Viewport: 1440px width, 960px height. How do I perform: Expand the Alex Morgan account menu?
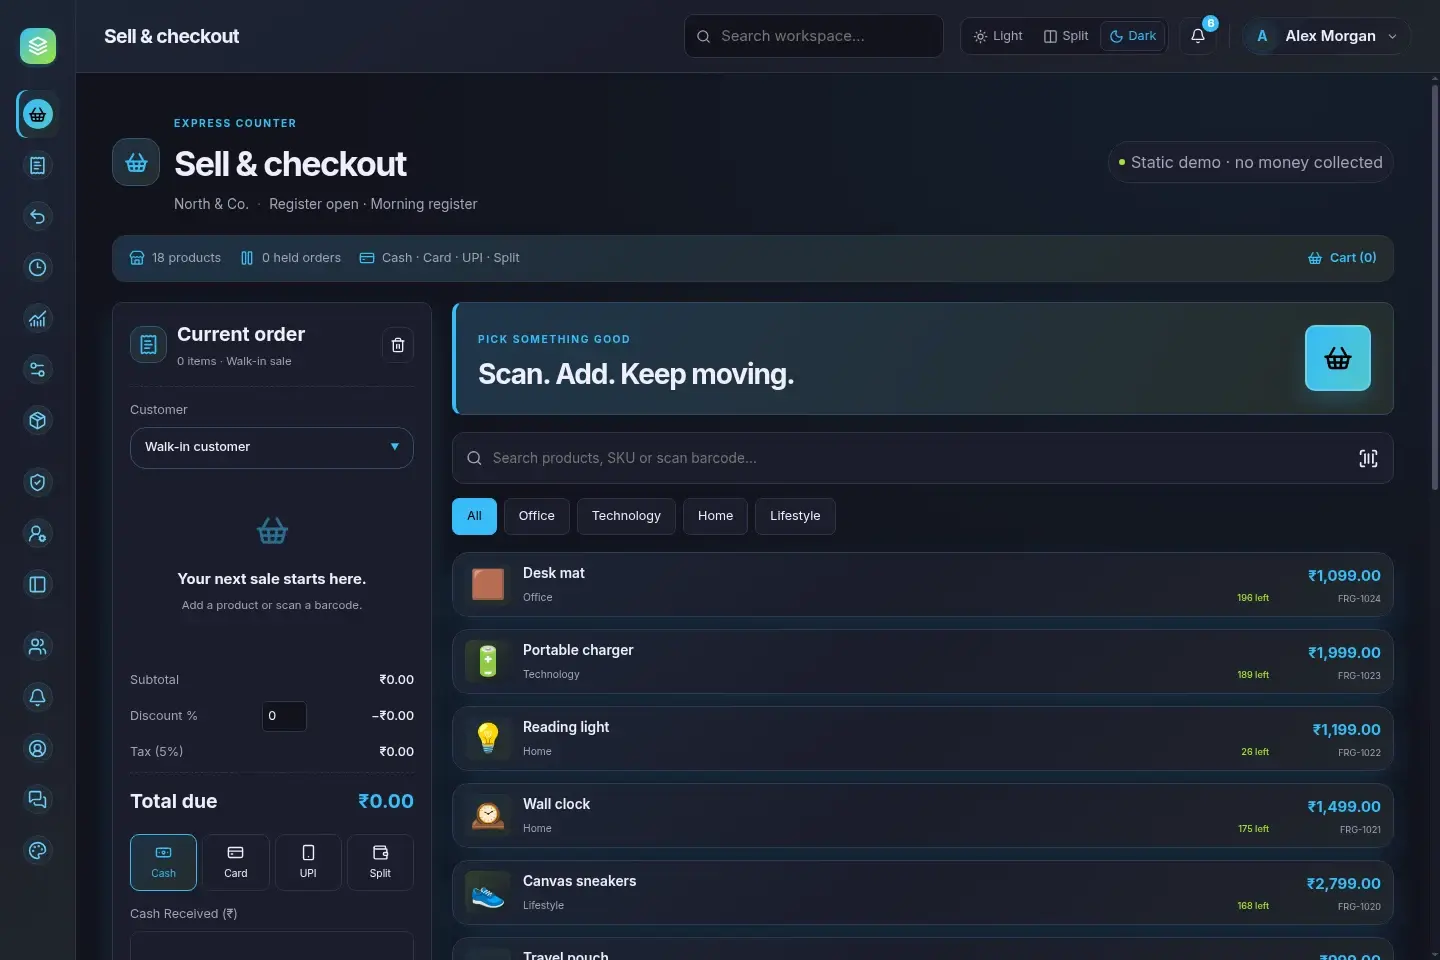(1327, 36)
